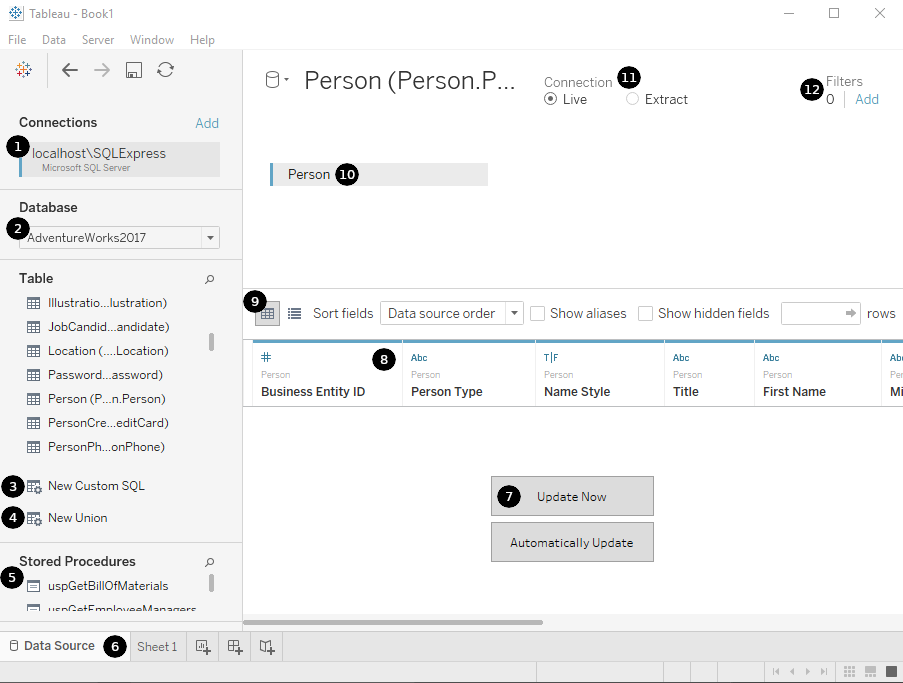Click the data source cylinder icon

click(272, 80)
